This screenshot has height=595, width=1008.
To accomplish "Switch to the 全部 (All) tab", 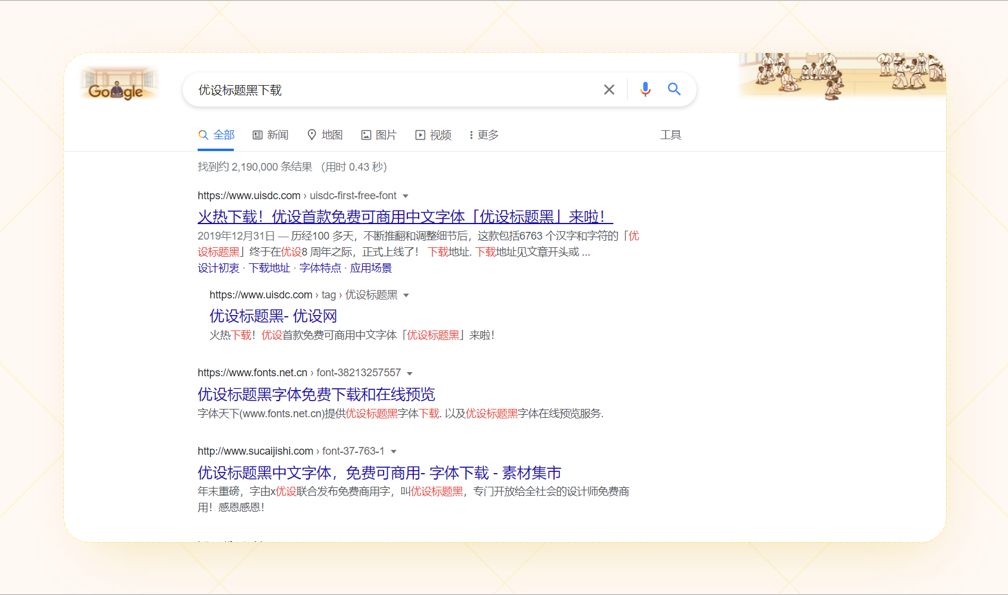I will pos(215,134).
